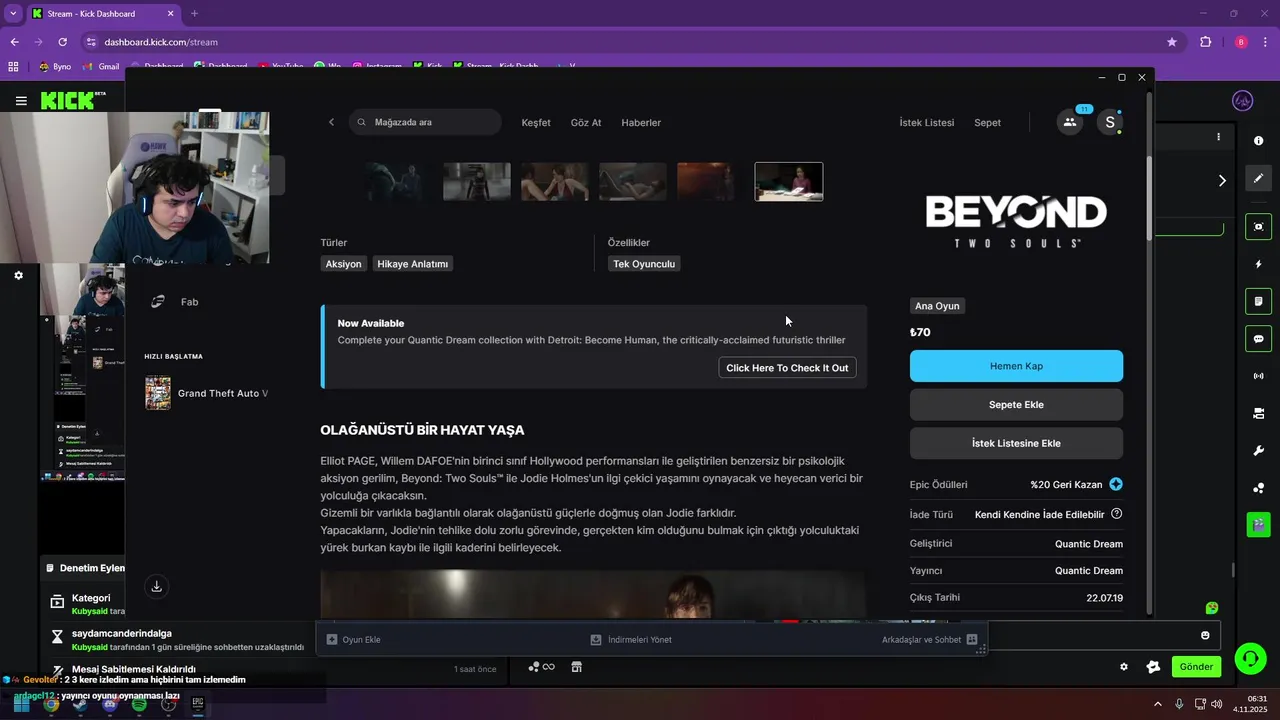This screenshot has width=1280, height=720.
Task: Open the emoji picker in chat input
Action: click(1205, 635)
